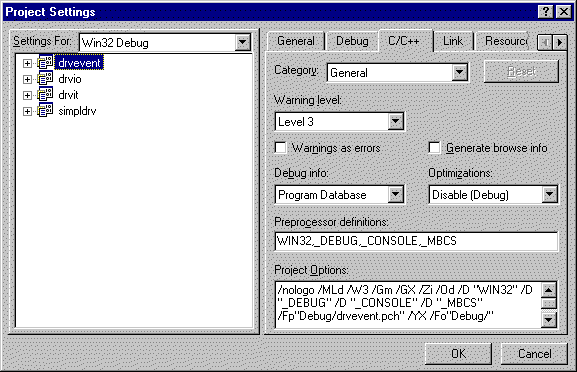Open the Optimizations dropdown
The height and width of the screenshot is (372, 577).
point(549,194)
